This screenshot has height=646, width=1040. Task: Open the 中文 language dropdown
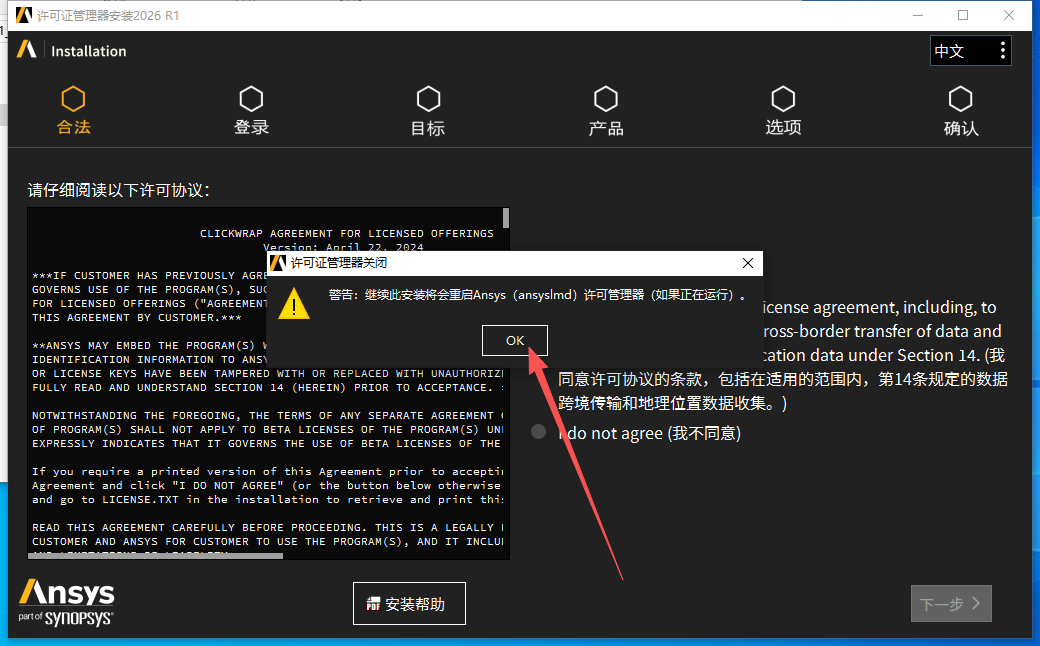tap(958, 51)
